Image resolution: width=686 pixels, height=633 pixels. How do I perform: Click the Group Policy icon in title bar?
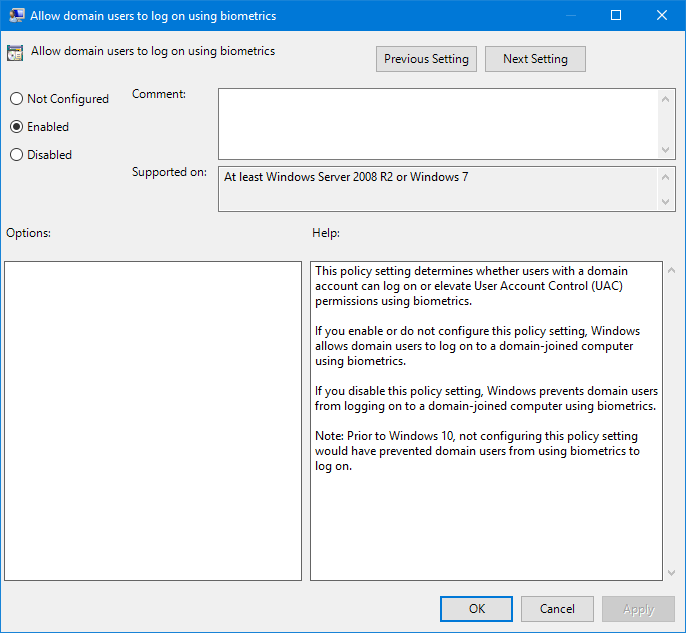pyautogui.click(x=15, y=15)
